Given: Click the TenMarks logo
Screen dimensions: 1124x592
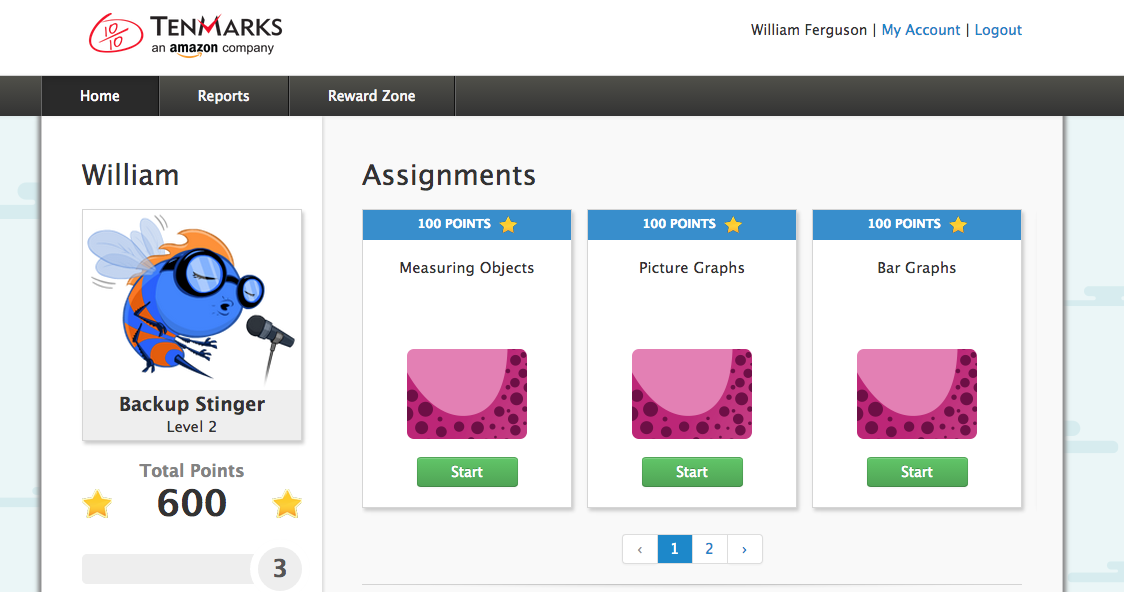Looking at the screenshot, I should 186,34.
